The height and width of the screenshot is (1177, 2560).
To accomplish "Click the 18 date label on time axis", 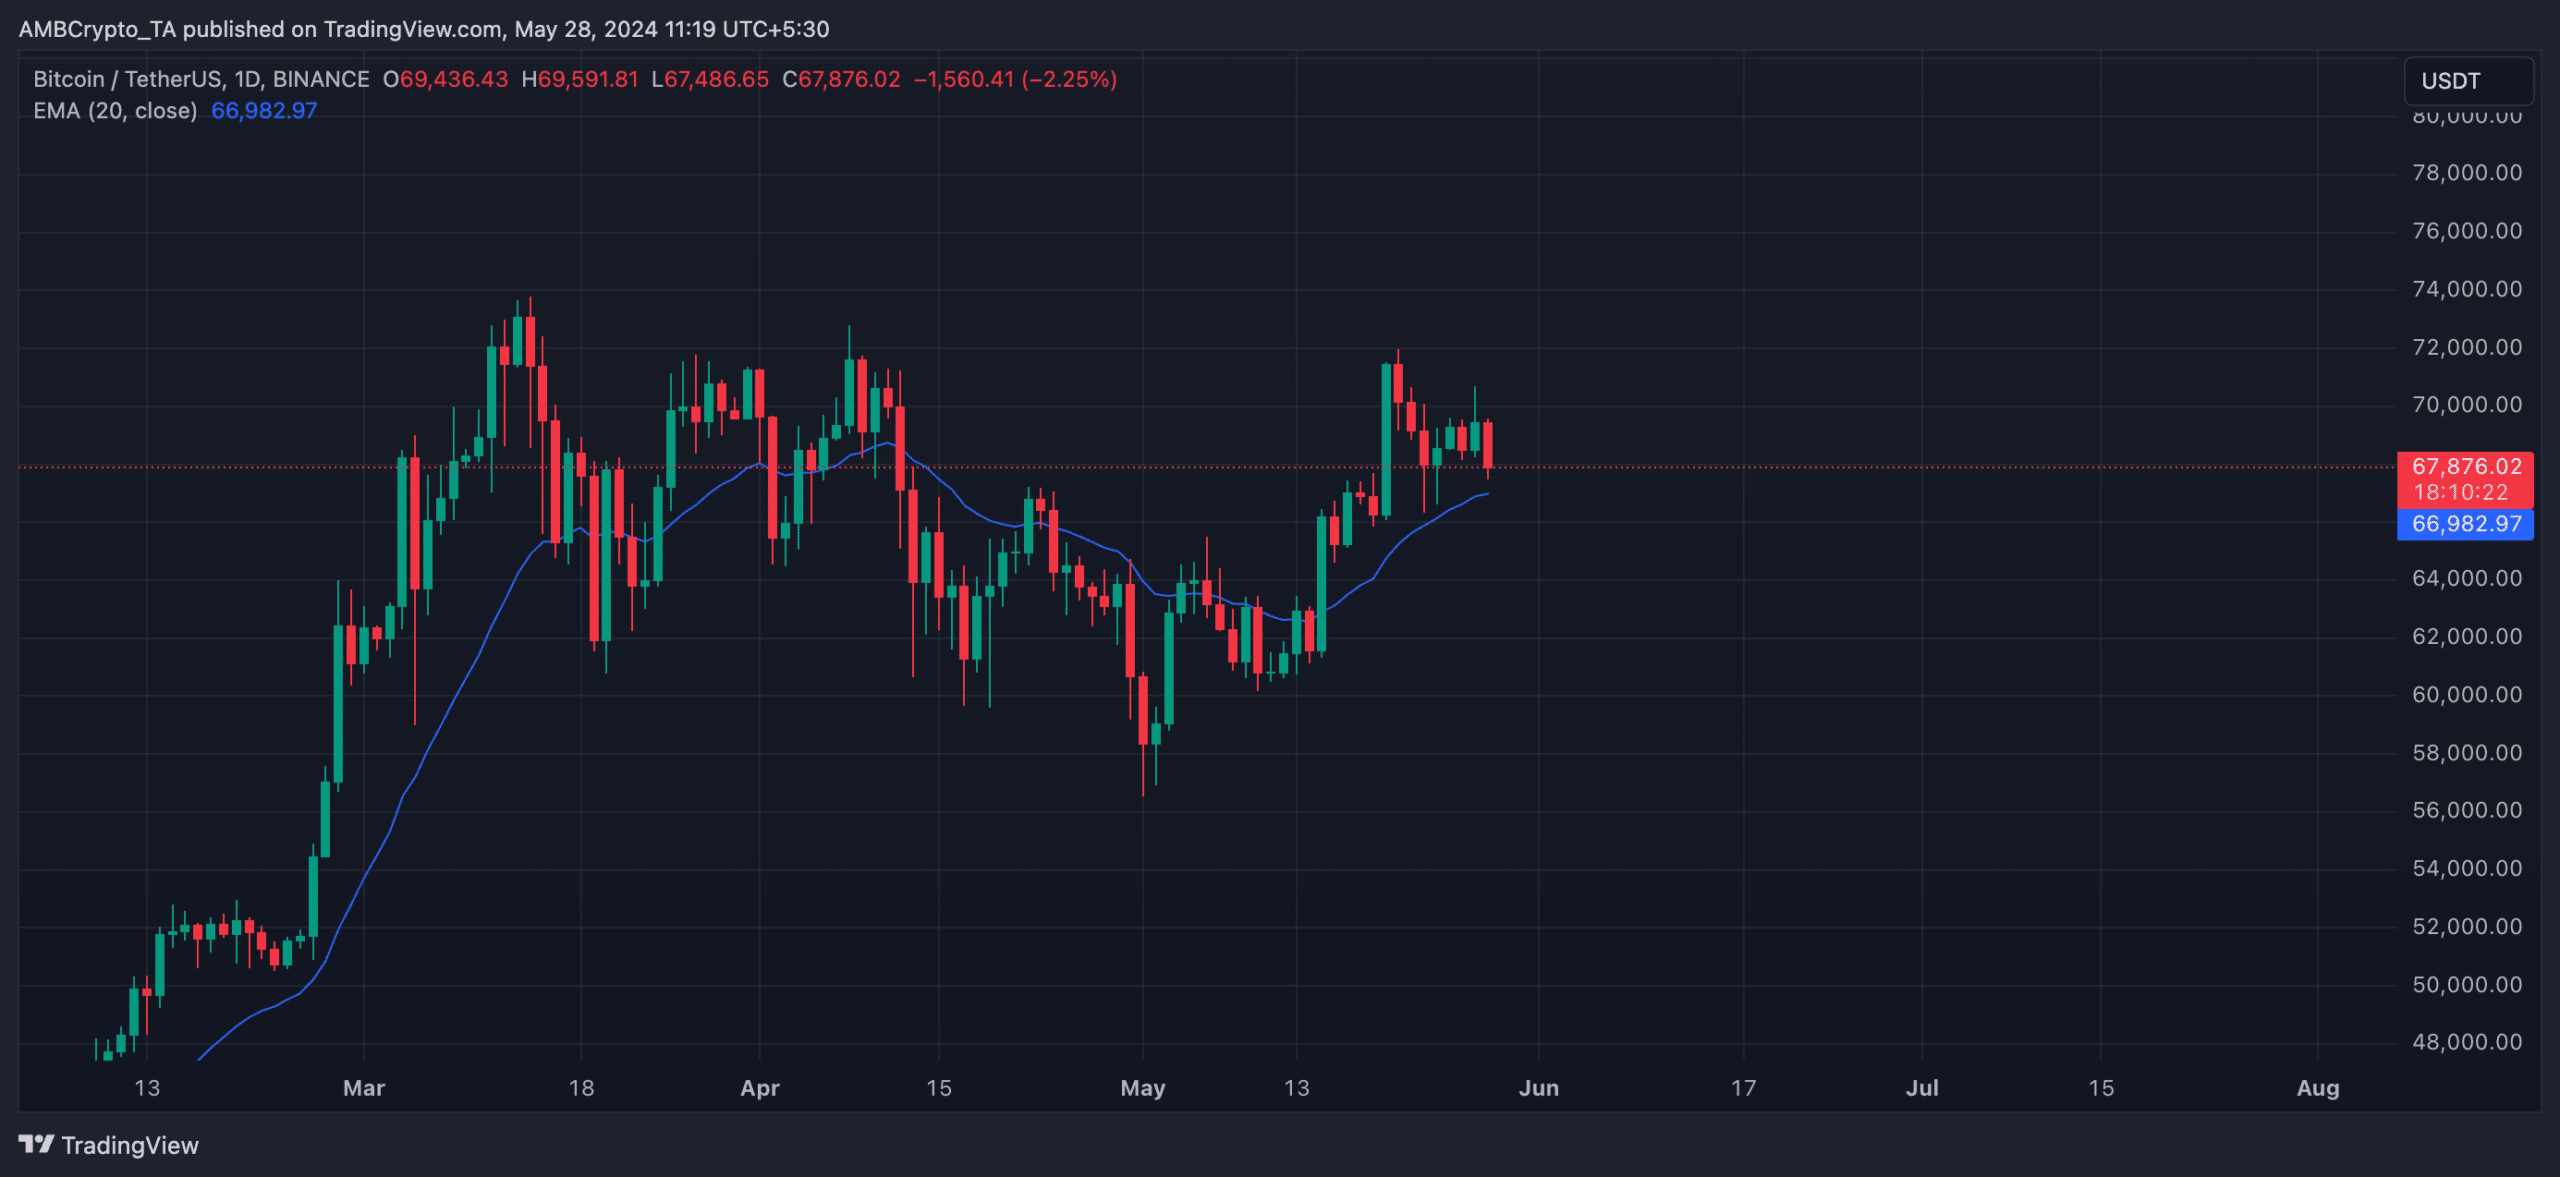I will tap(581, 1088).
